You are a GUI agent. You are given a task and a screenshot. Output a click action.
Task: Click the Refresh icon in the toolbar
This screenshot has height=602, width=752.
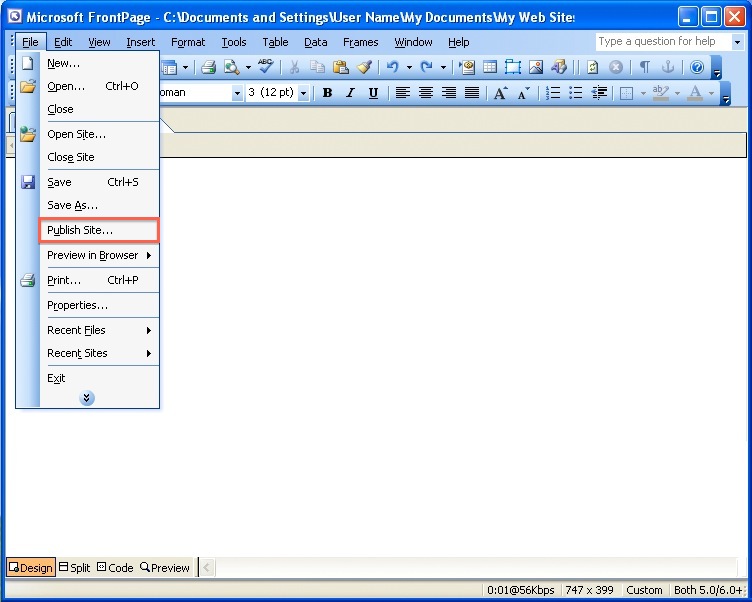pos(593,67)
